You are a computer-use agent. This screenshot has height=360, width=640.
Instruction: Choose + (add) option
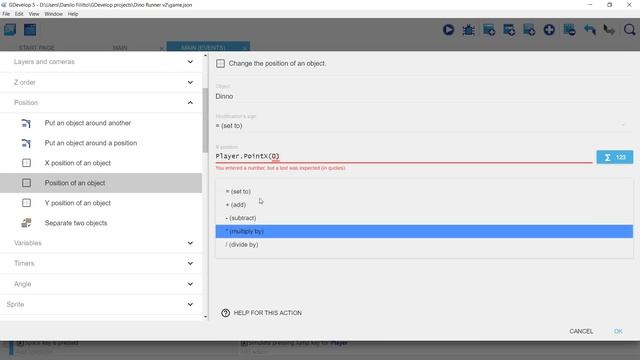point(424,205)
